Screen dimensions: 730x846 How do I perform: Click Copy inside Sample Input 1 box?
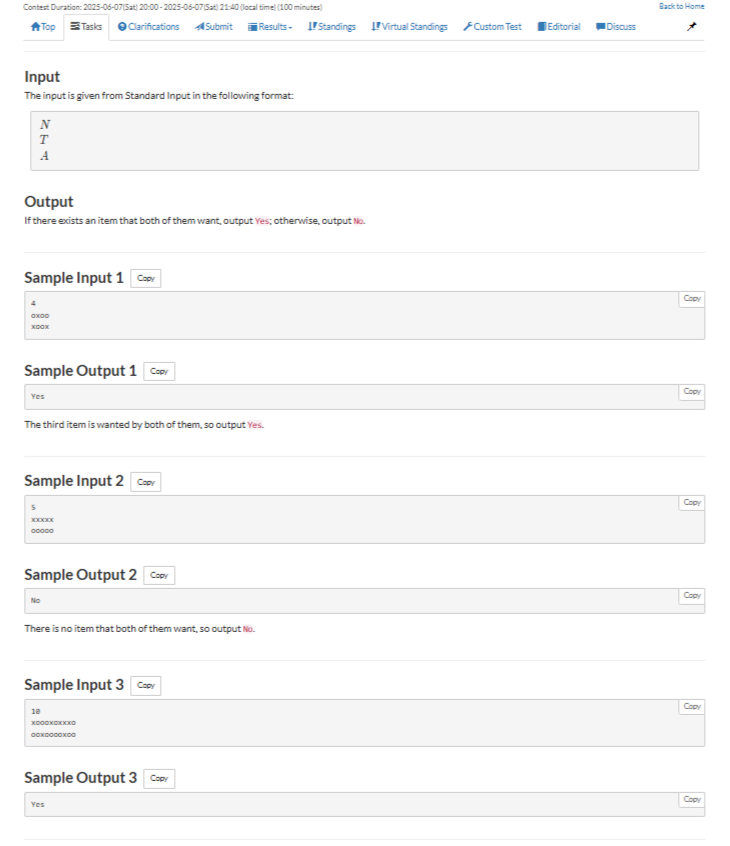tap(691, 299)
